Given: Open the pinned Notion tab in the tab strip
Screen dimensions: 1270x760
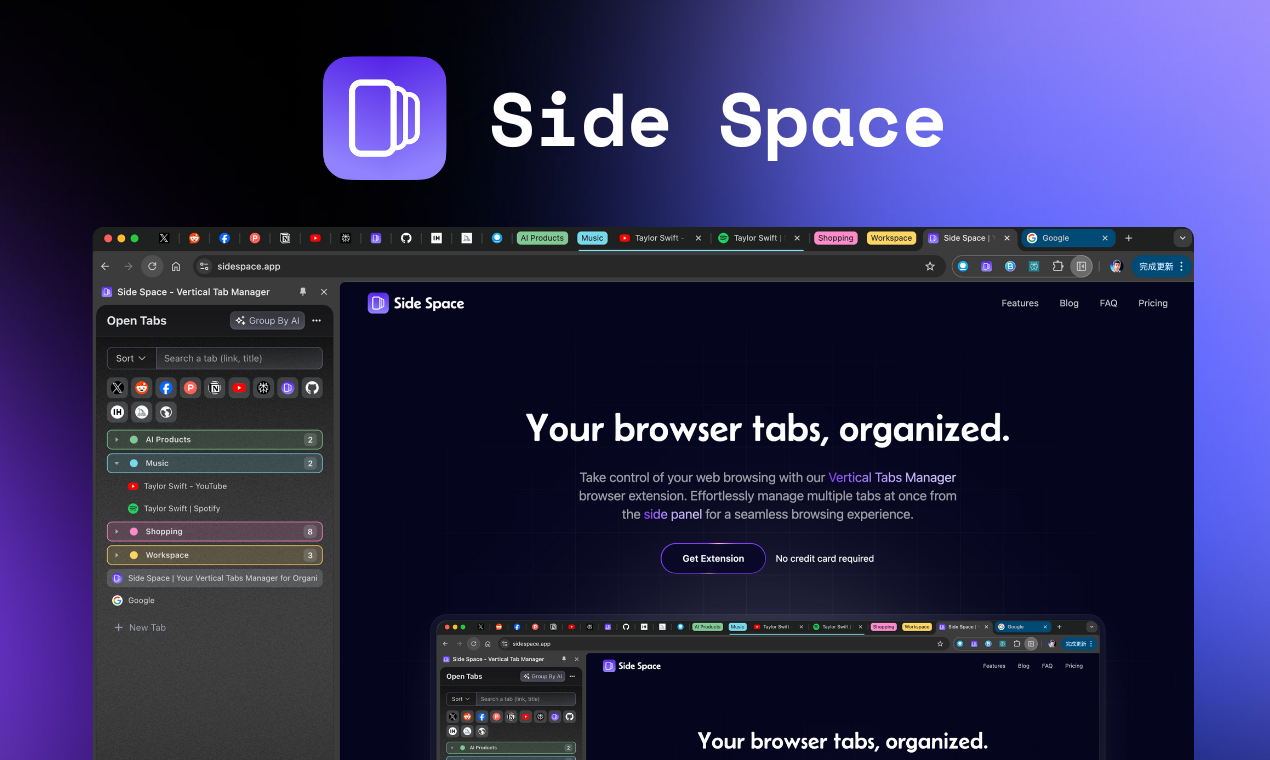Looking at the screenshot, I should coord(285,238).
